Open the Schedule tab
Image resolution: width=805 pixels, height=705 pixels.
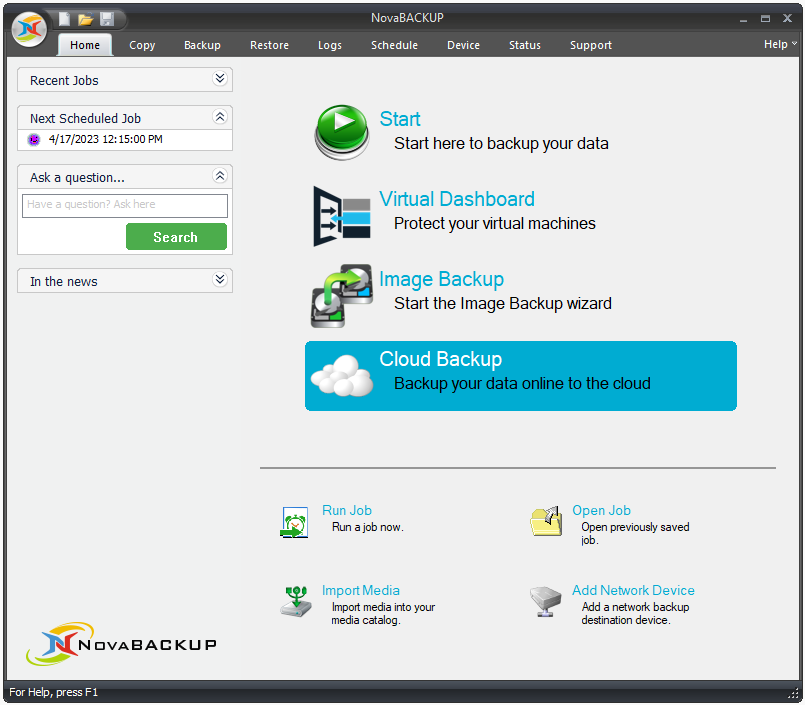(x=394, y=45)
